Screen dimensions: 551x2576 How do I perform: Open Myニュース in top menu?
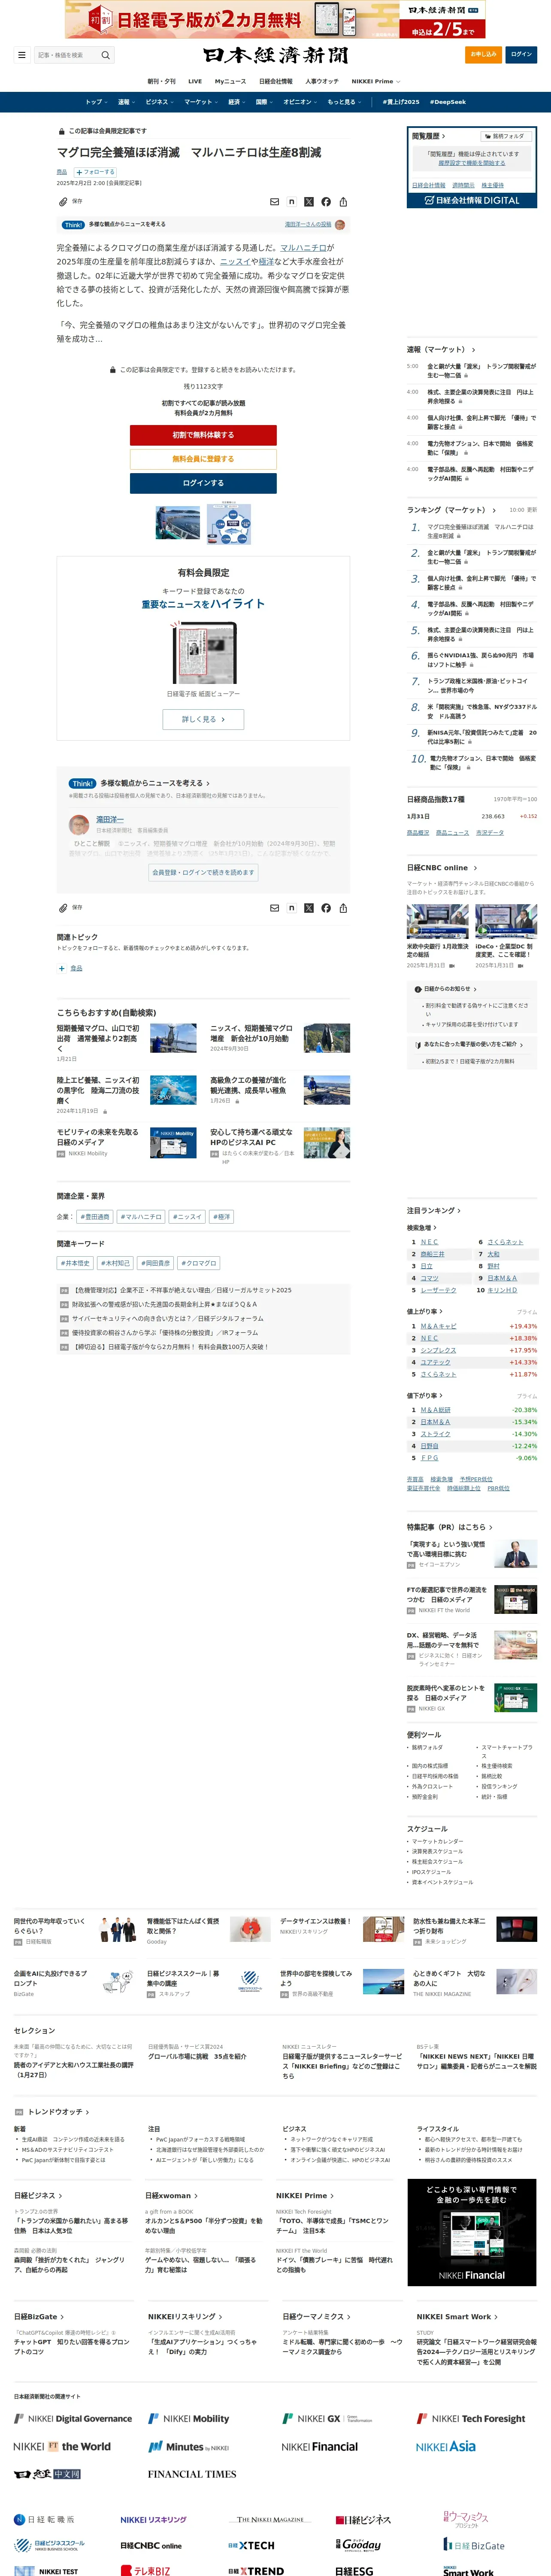pos(230,81)
